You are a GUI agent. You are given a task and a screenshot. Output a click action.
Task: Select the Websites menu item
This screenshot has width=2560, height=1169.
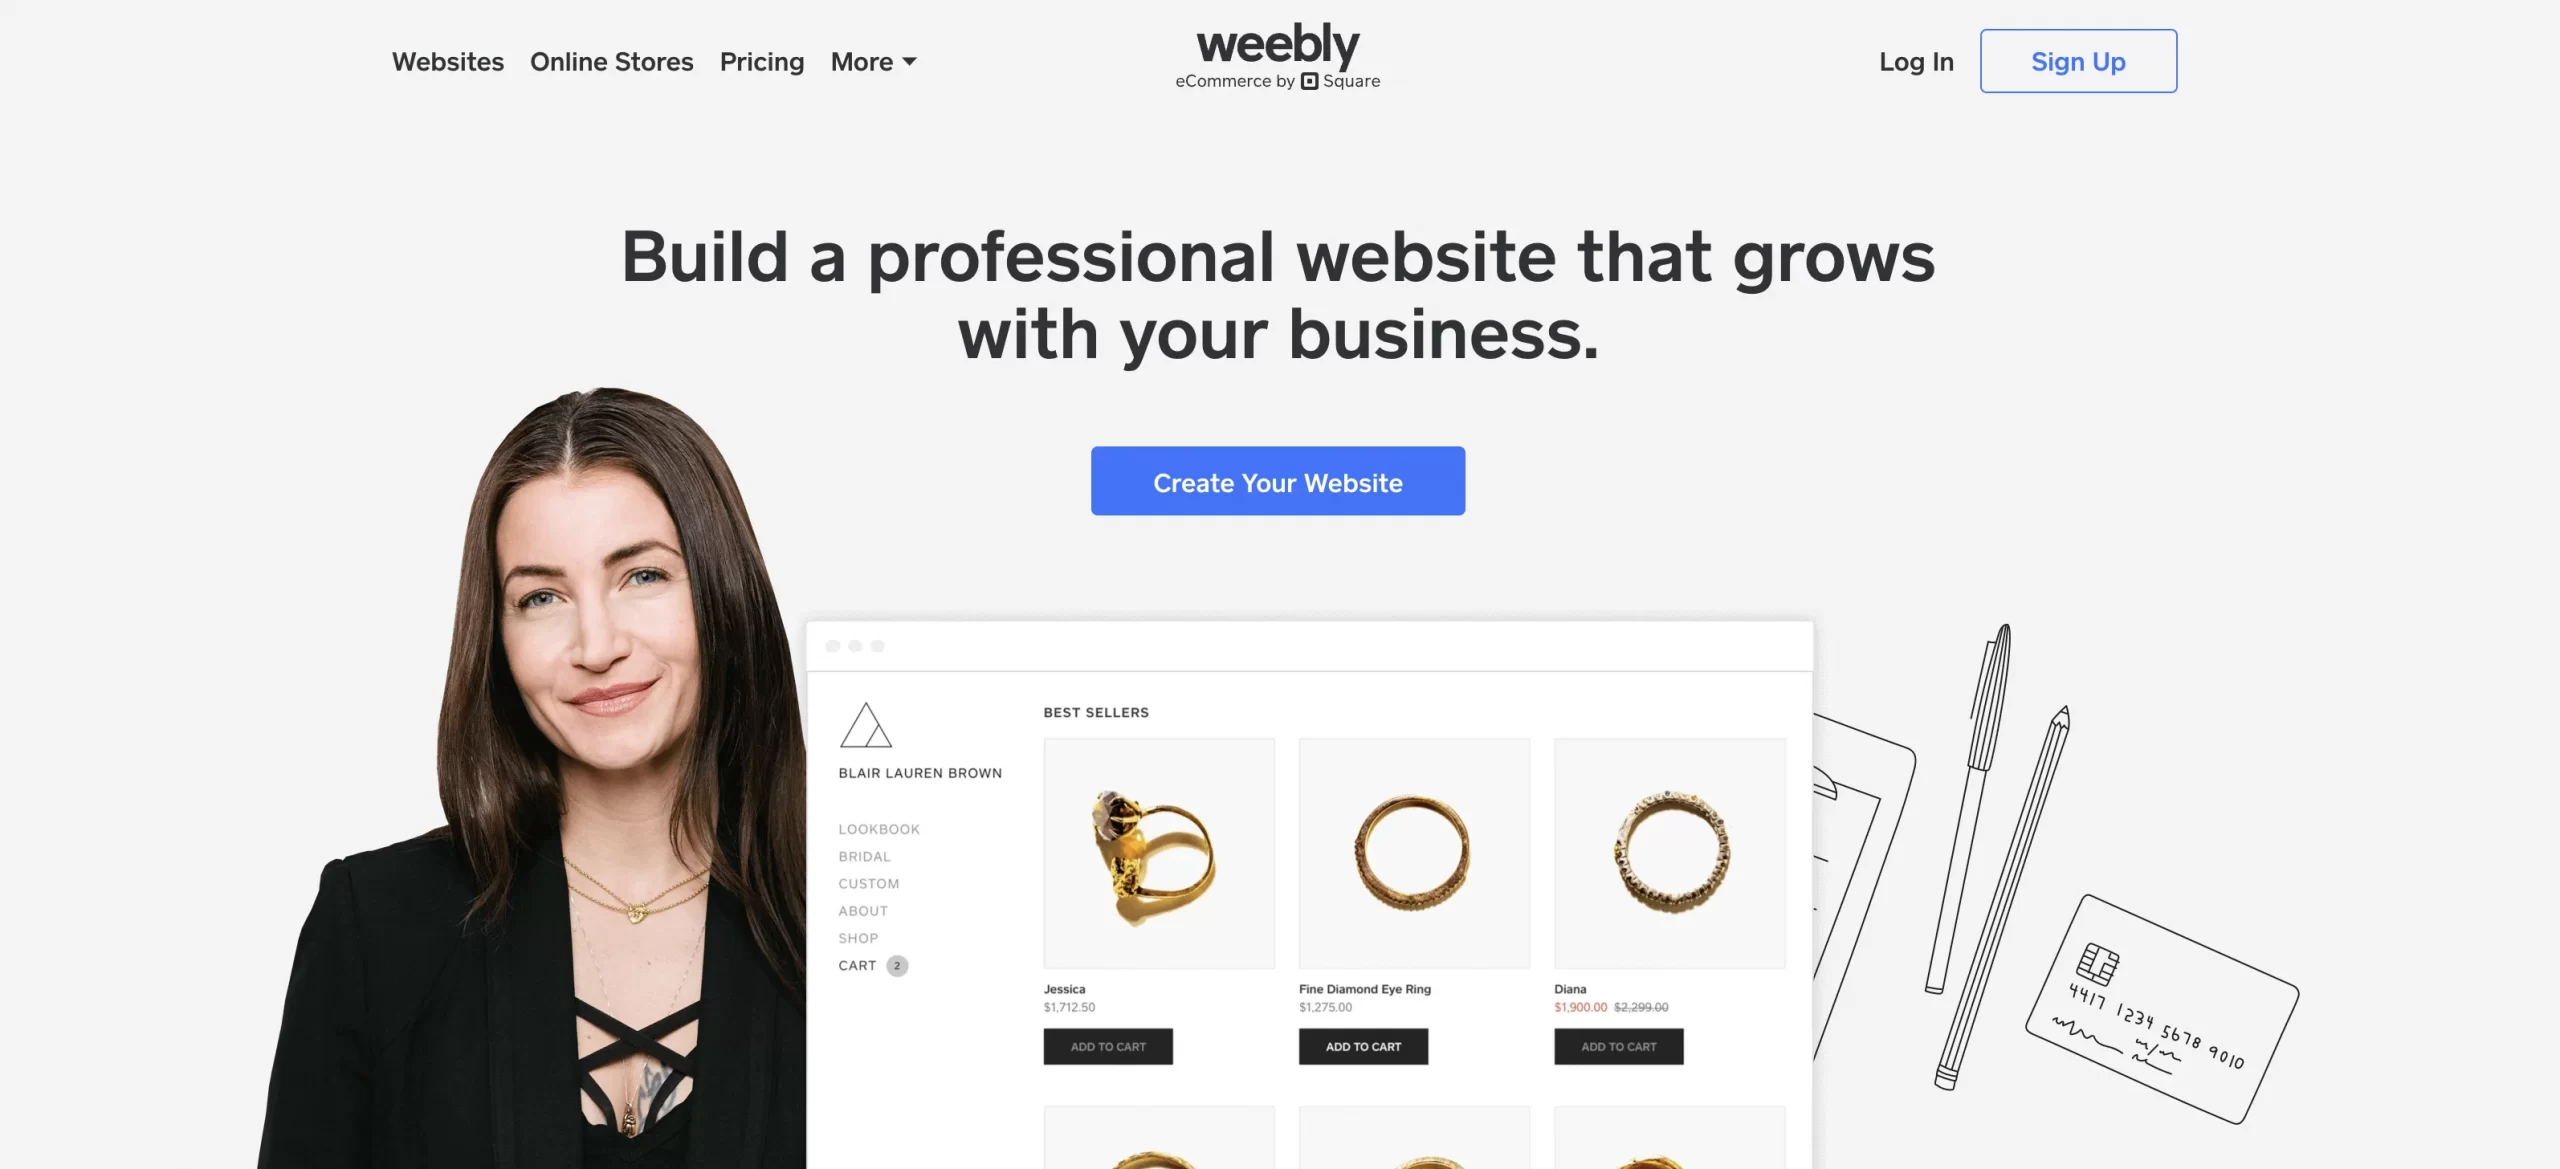pyautogui.click(x=447, y=60)
